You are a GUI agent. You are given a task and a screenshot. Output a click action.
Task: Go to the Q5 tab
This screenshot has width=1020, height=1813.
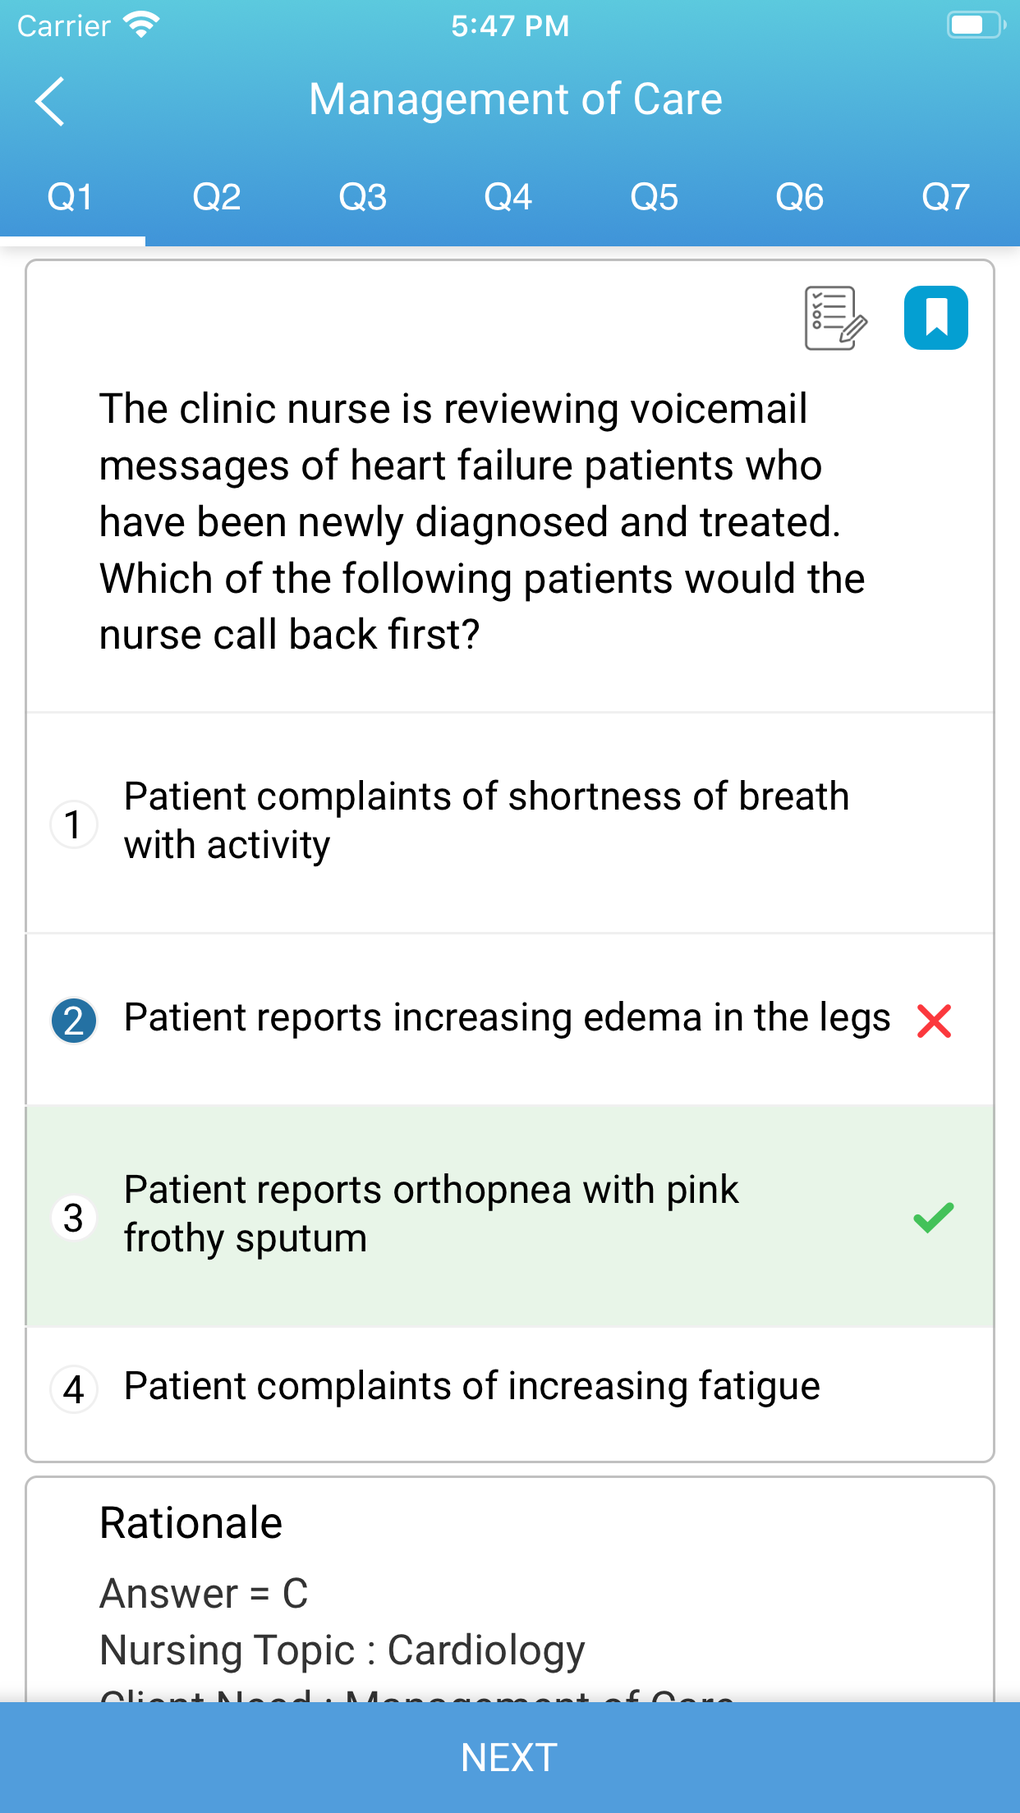pyautogui.click(x=654, y=197)
